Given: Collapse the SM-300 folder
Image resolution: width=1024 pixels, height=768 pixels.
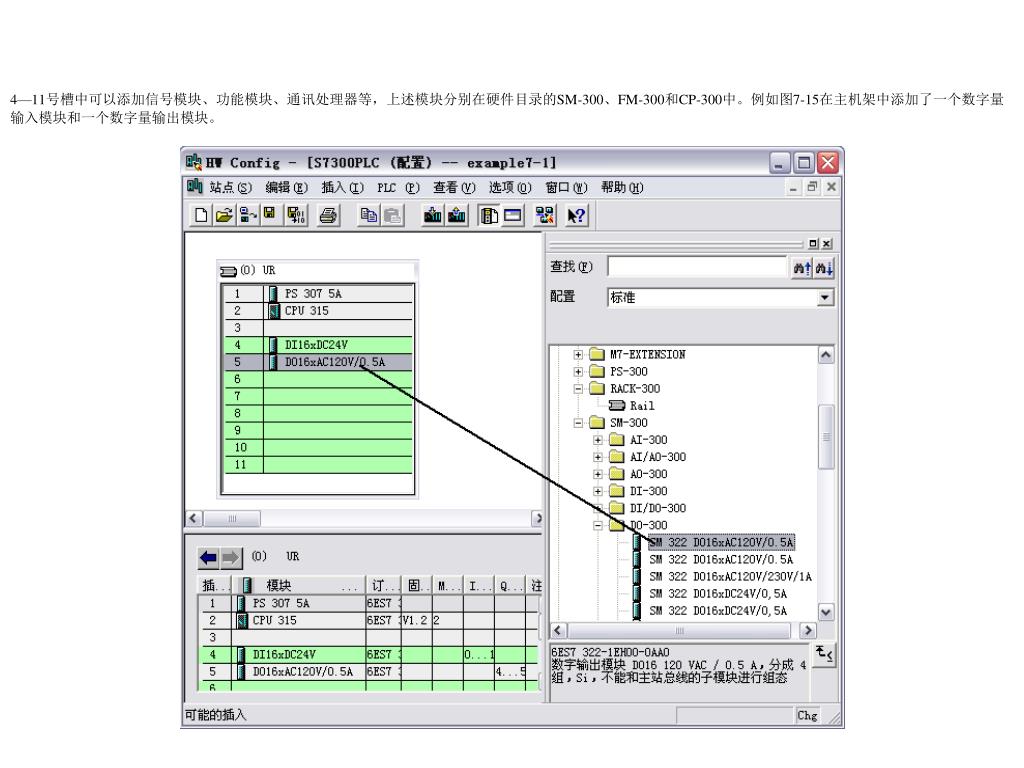Looking at the screenshot, I should click(x=578, y=423).
